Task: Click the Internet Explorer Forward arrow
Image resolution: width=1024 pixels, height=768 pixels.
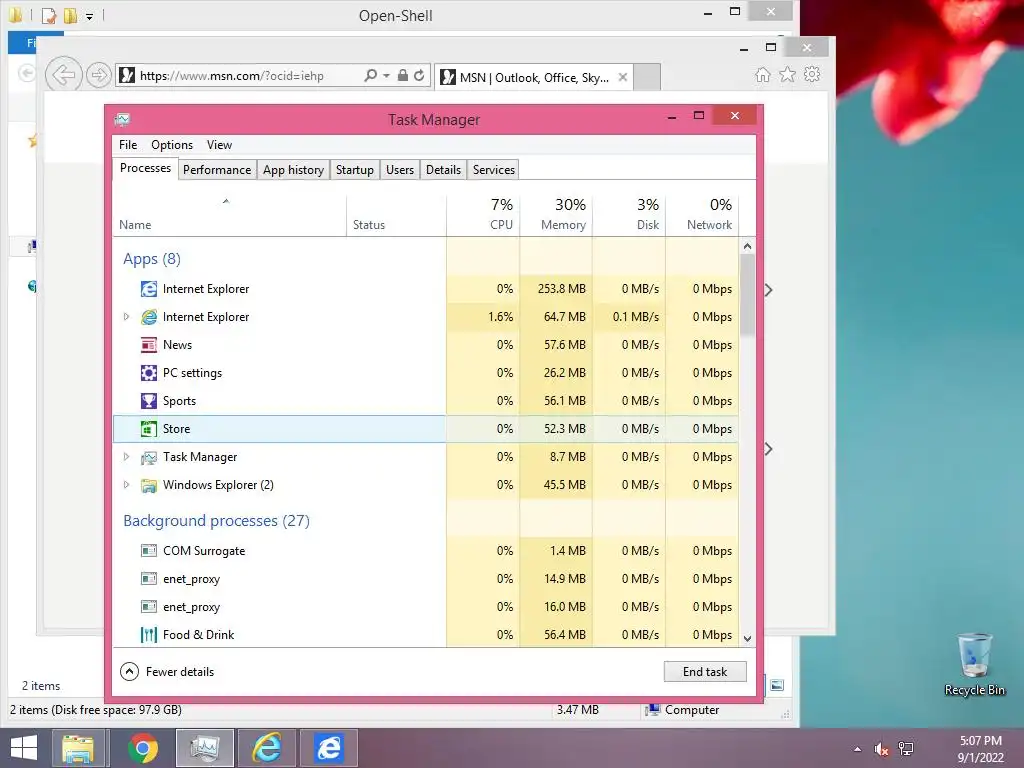Action: (x=98, y=75)
